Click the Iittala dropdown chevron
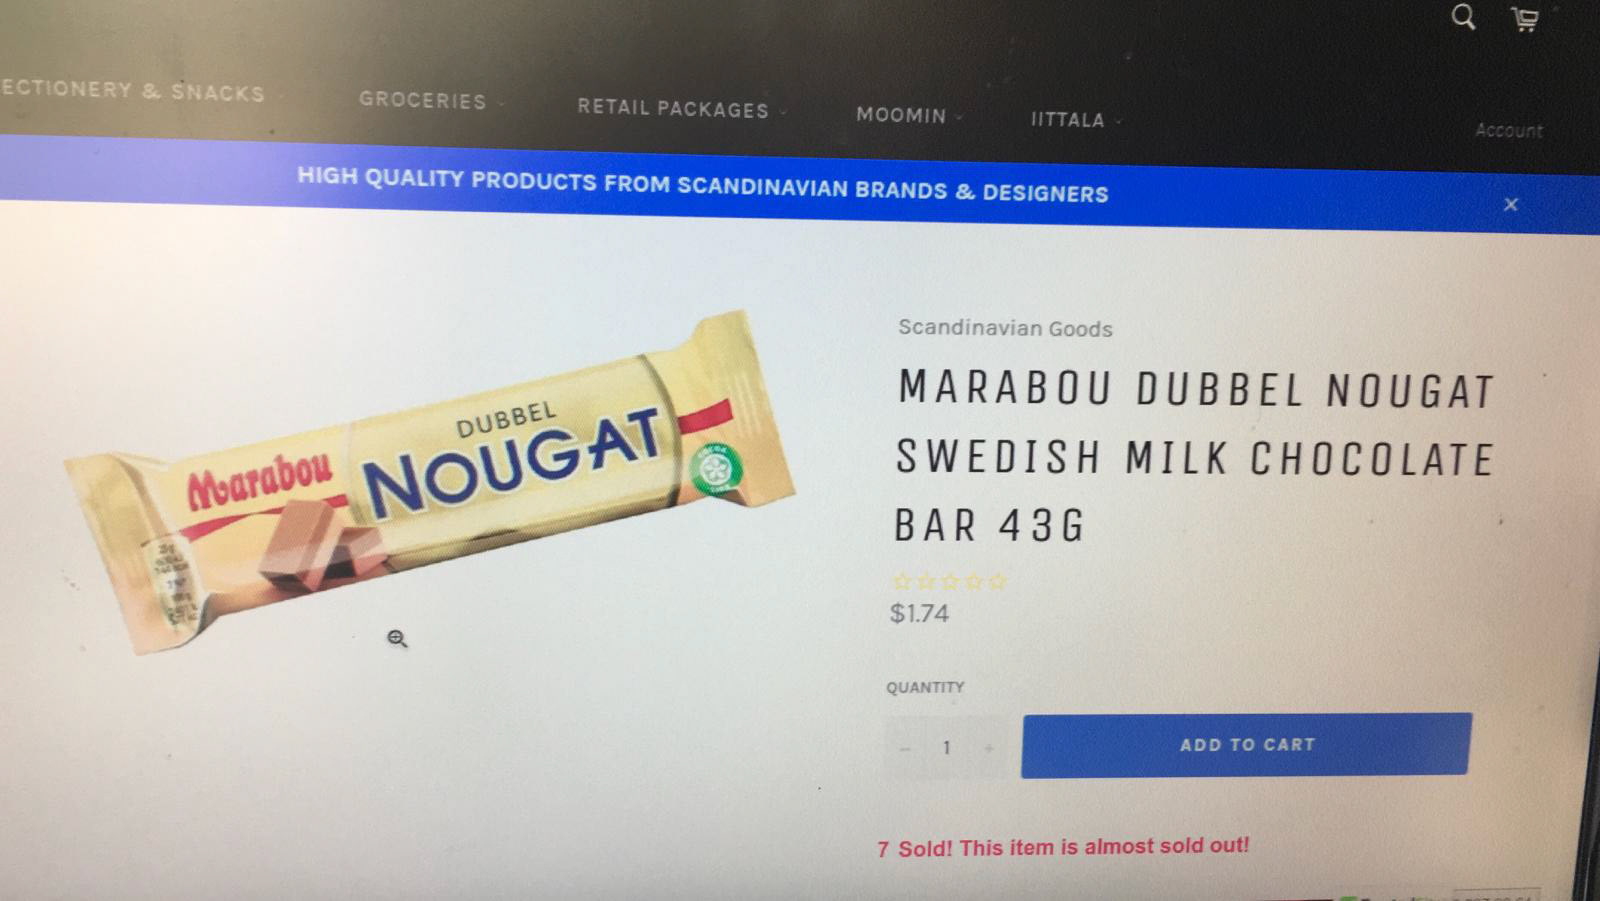The height and width of the screenshot is (901, 1600). [1118, 122]
